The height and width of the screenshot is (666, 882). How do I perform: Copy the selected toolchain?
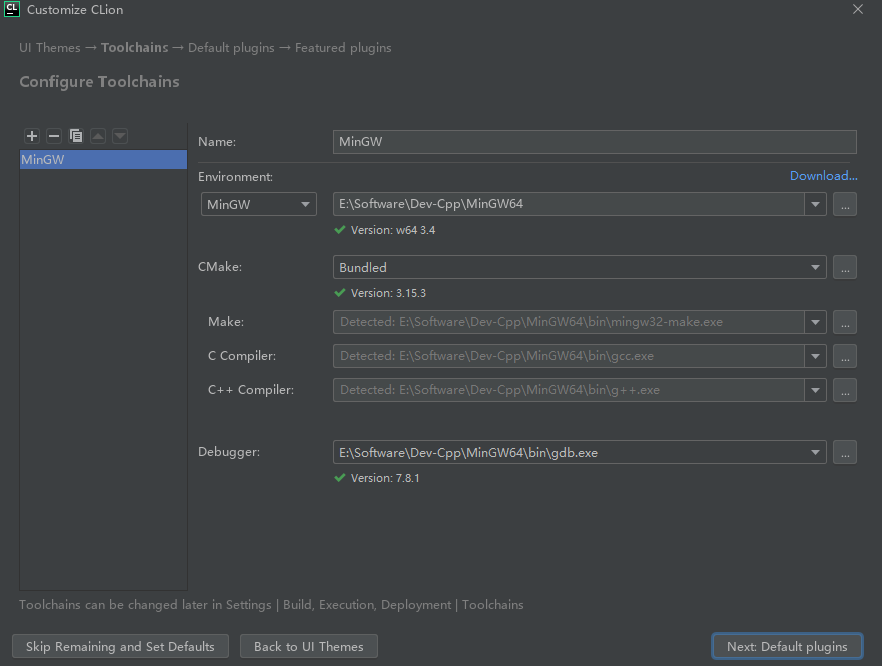(x=76, y=136)
